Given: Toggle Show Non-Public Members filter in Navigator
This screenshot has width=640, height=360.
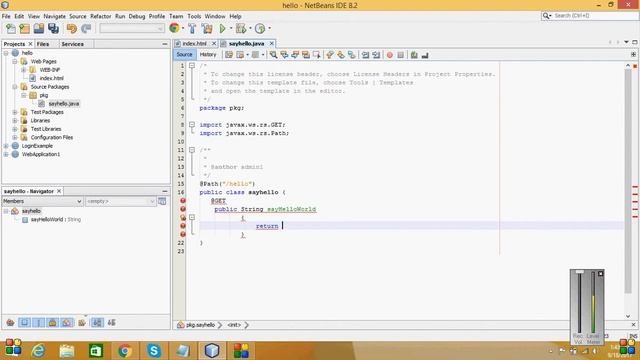Looking at the screenshot, I should pos(52,323).
